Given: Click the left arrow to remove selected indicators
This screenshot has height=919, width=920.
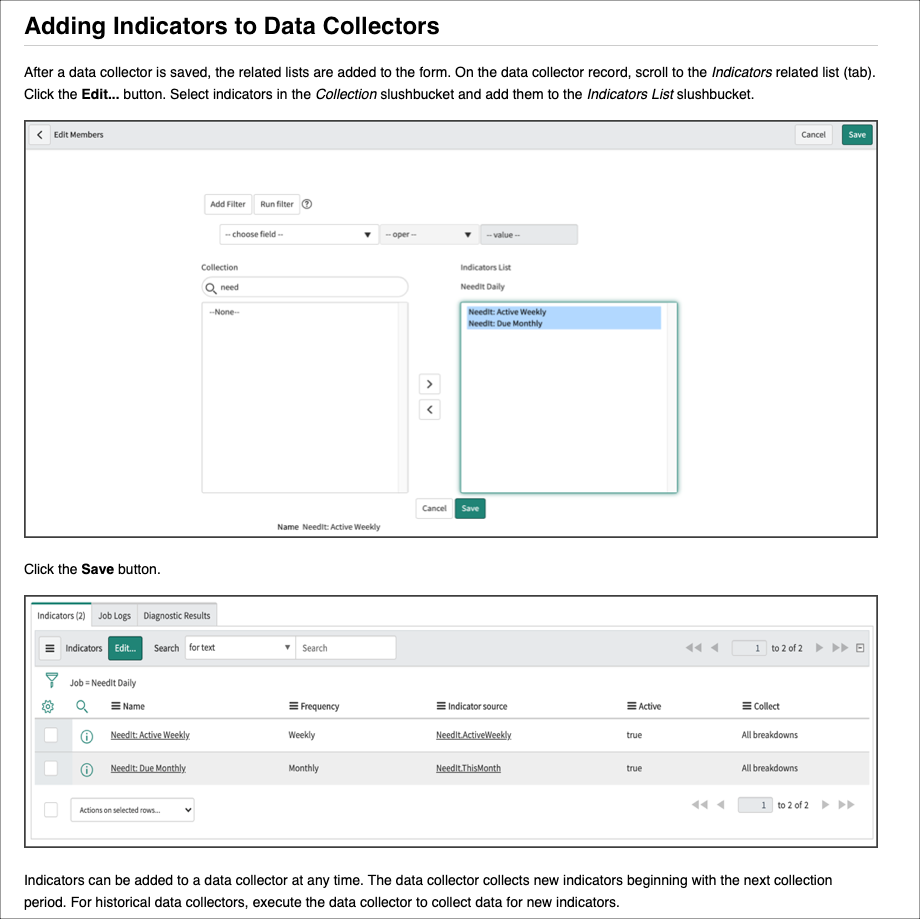Looking at the screenshot, I should tap(429, 409).
